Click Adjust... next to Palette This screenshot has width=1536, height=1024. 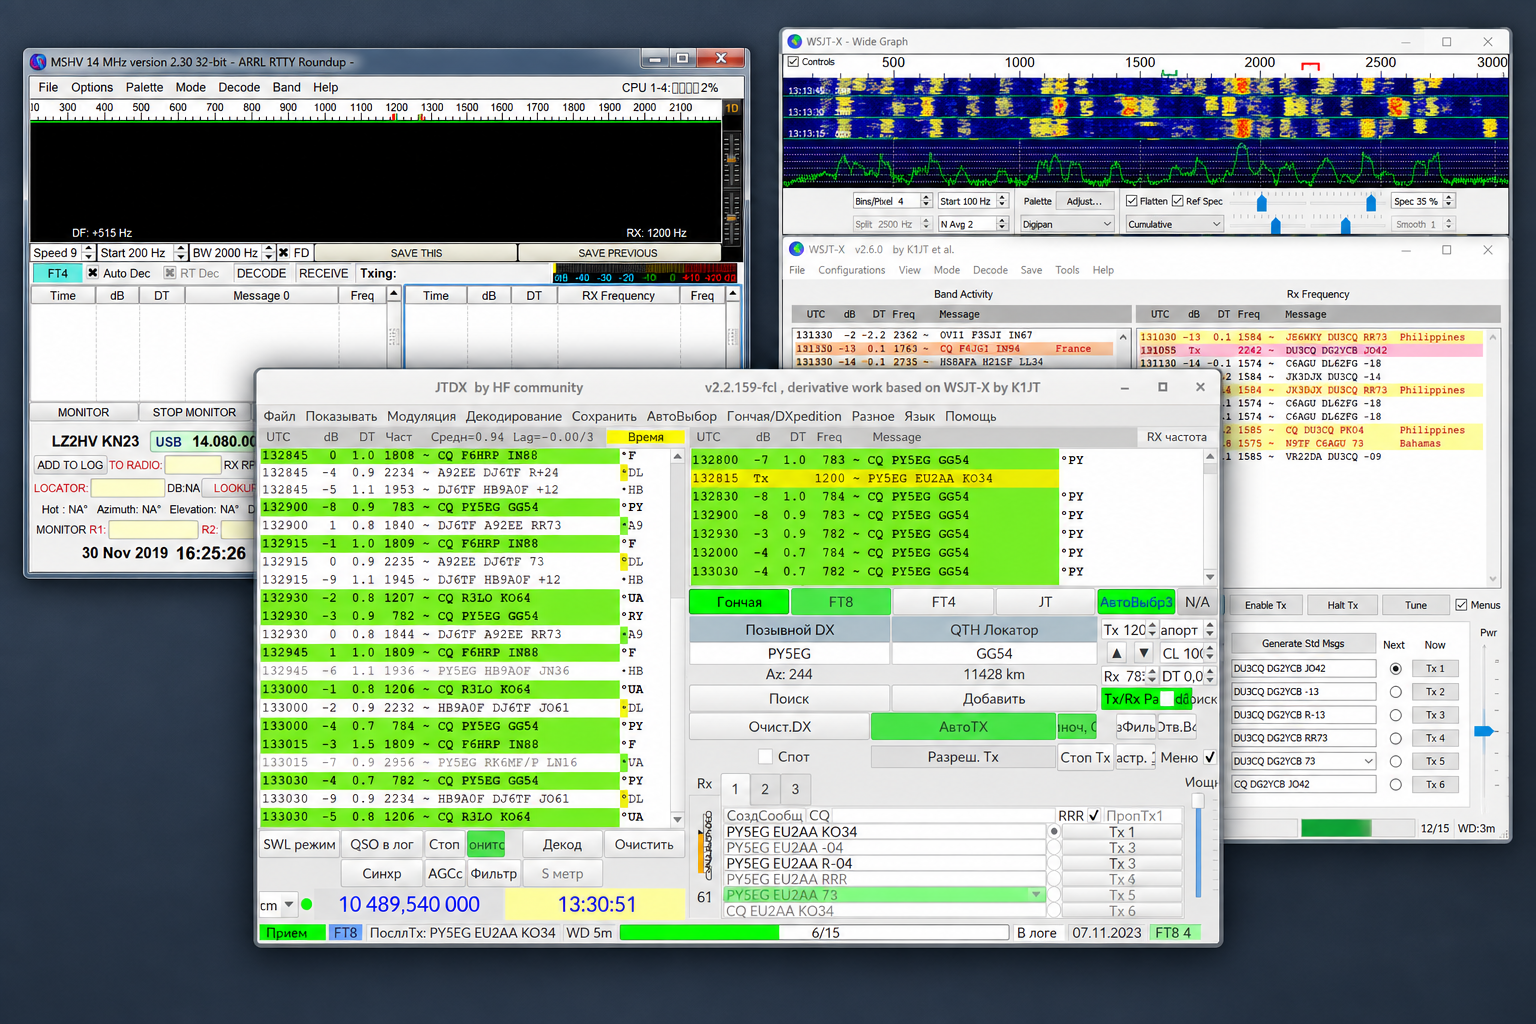pyautogui.click(x=1084, y=201)
